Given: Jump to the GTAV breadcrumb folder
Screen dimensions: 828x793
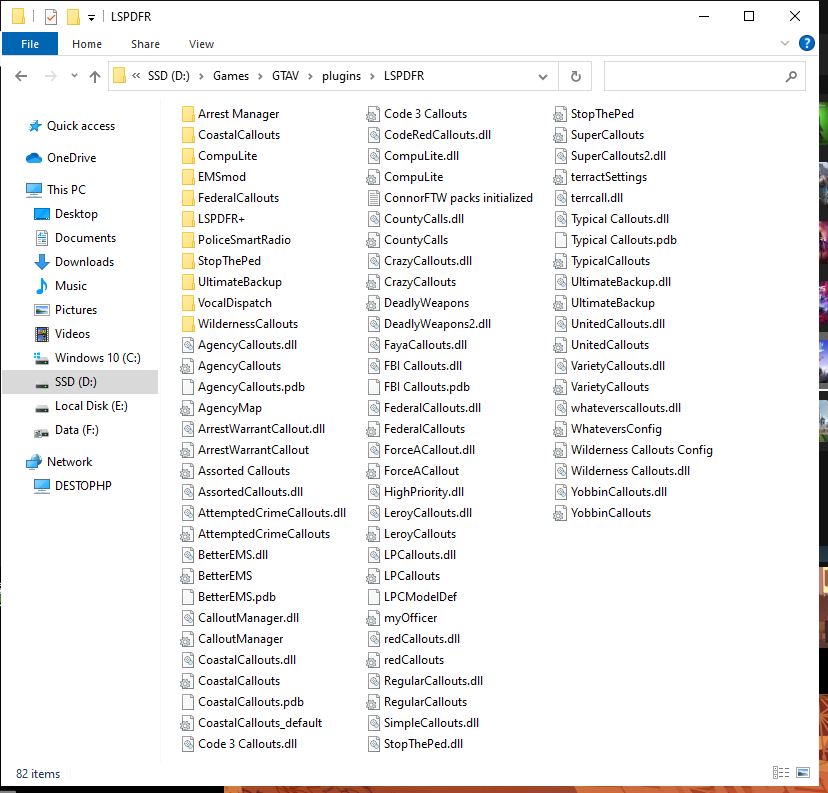Looking at the screenshot, I should [x=285, y=76].
